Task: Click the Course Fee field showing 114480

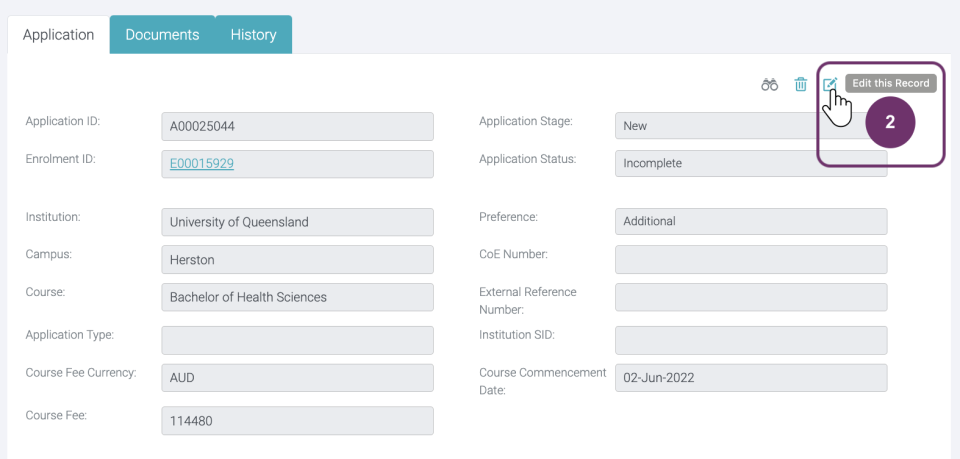Action: (x=297, y=421)
